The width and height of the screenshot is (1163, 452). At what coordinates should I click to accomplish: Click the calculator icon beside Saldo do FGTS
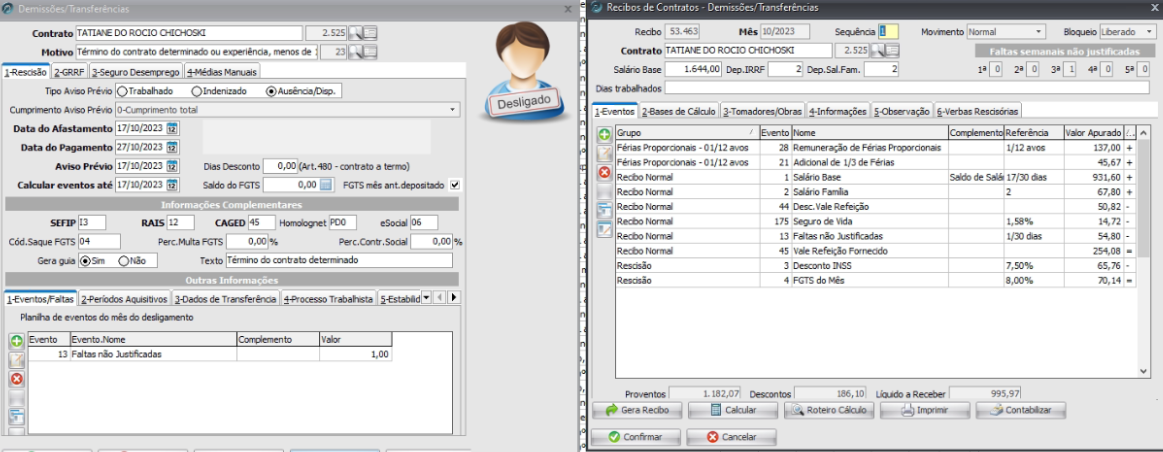325,185
